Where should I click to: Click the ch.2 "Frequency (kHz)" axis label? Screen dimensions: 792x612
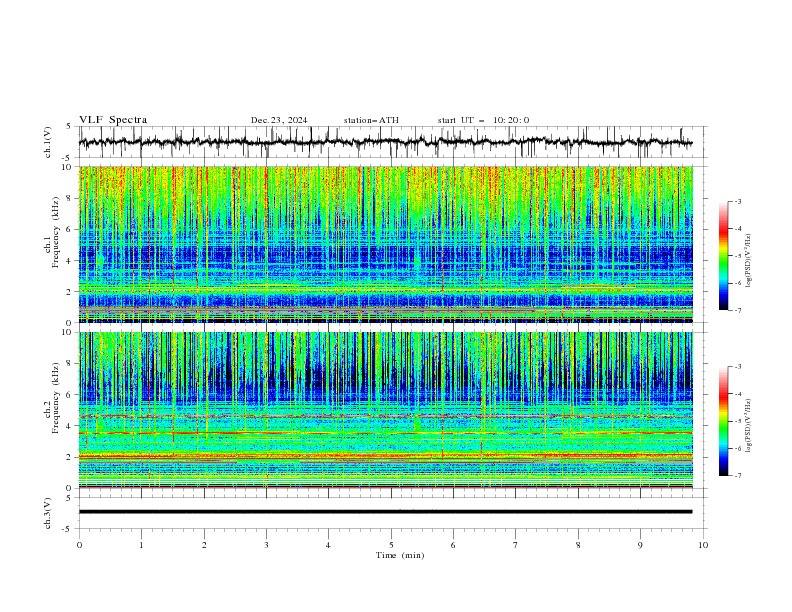click(x=56, y=398)
